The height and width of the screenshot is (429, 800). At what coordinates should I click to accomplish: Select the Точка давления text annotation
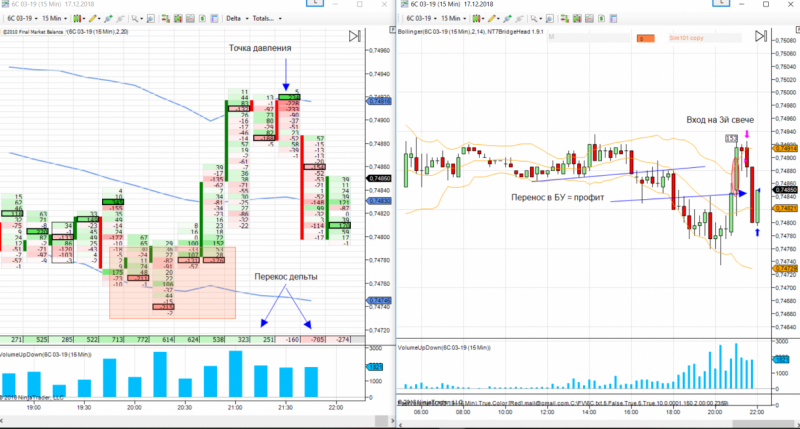pyautogui.click(x=260, y=48)
